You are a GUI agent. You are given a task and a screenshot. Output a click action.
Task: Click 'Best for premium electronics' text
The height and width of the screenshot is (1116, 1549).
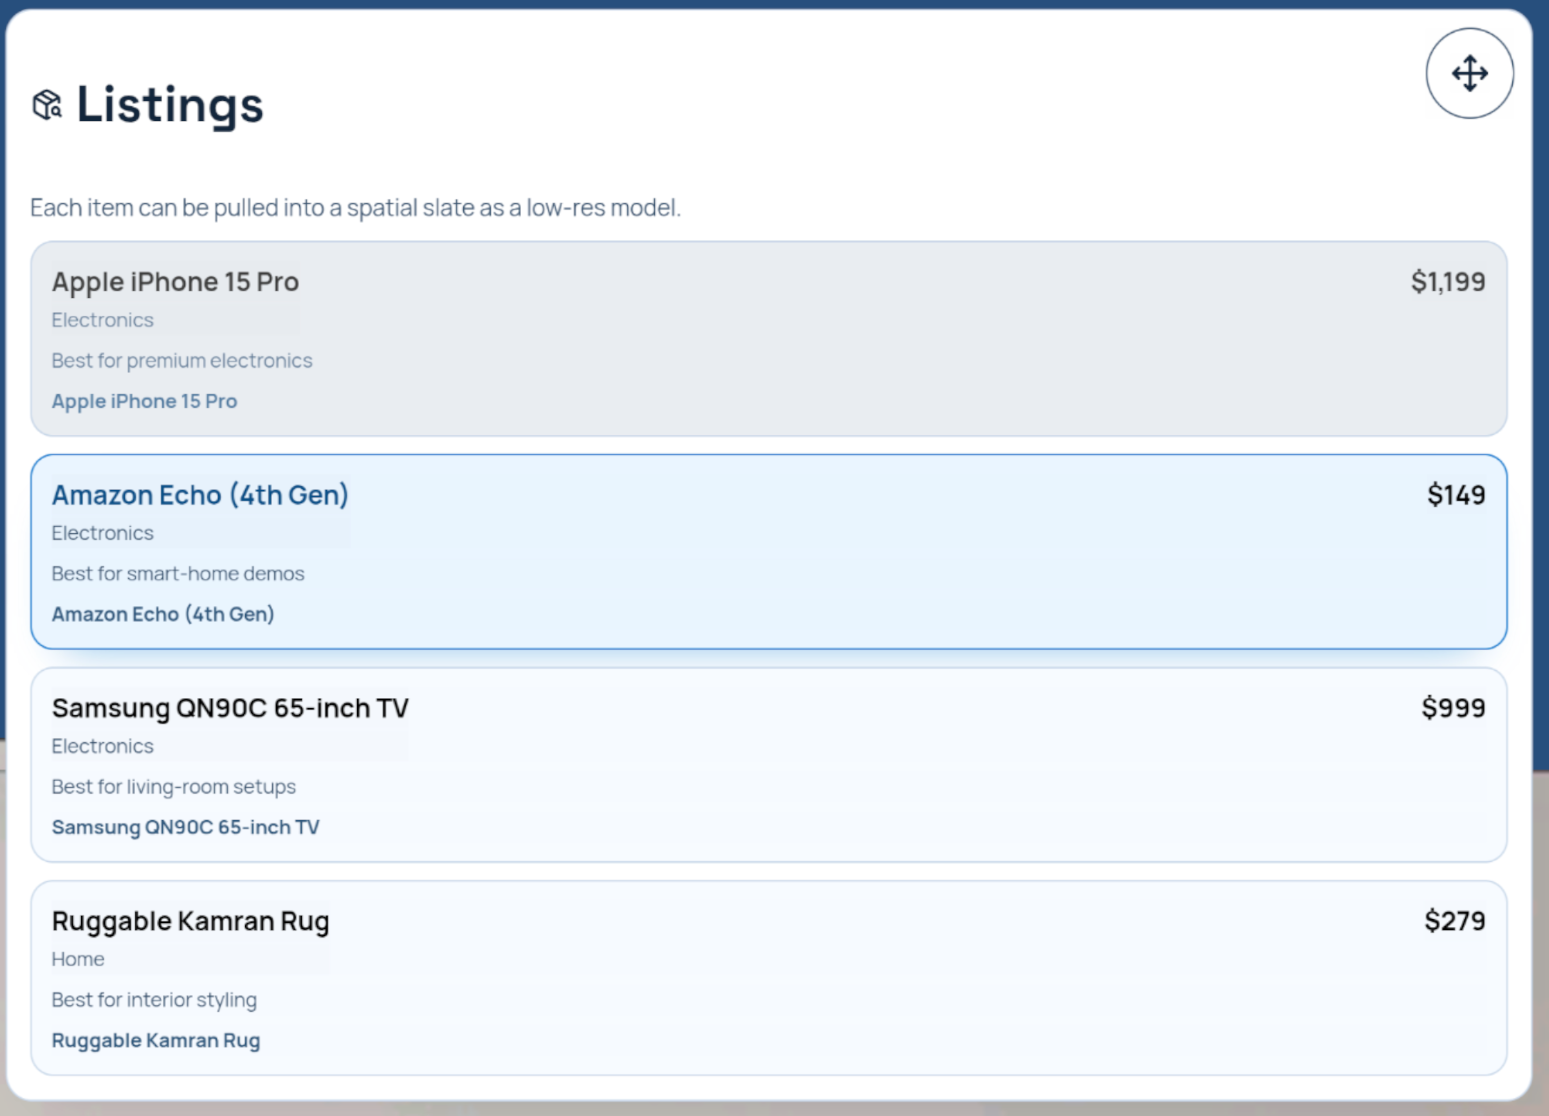182,361
